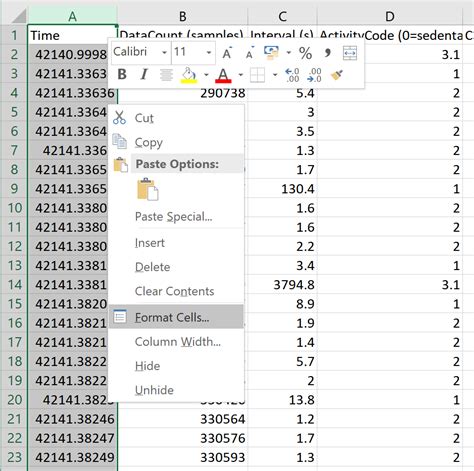Screen dimensions: 474x471
Task: Increase decimal places icon
Action: pyautogui.click(x=292, y=75)
